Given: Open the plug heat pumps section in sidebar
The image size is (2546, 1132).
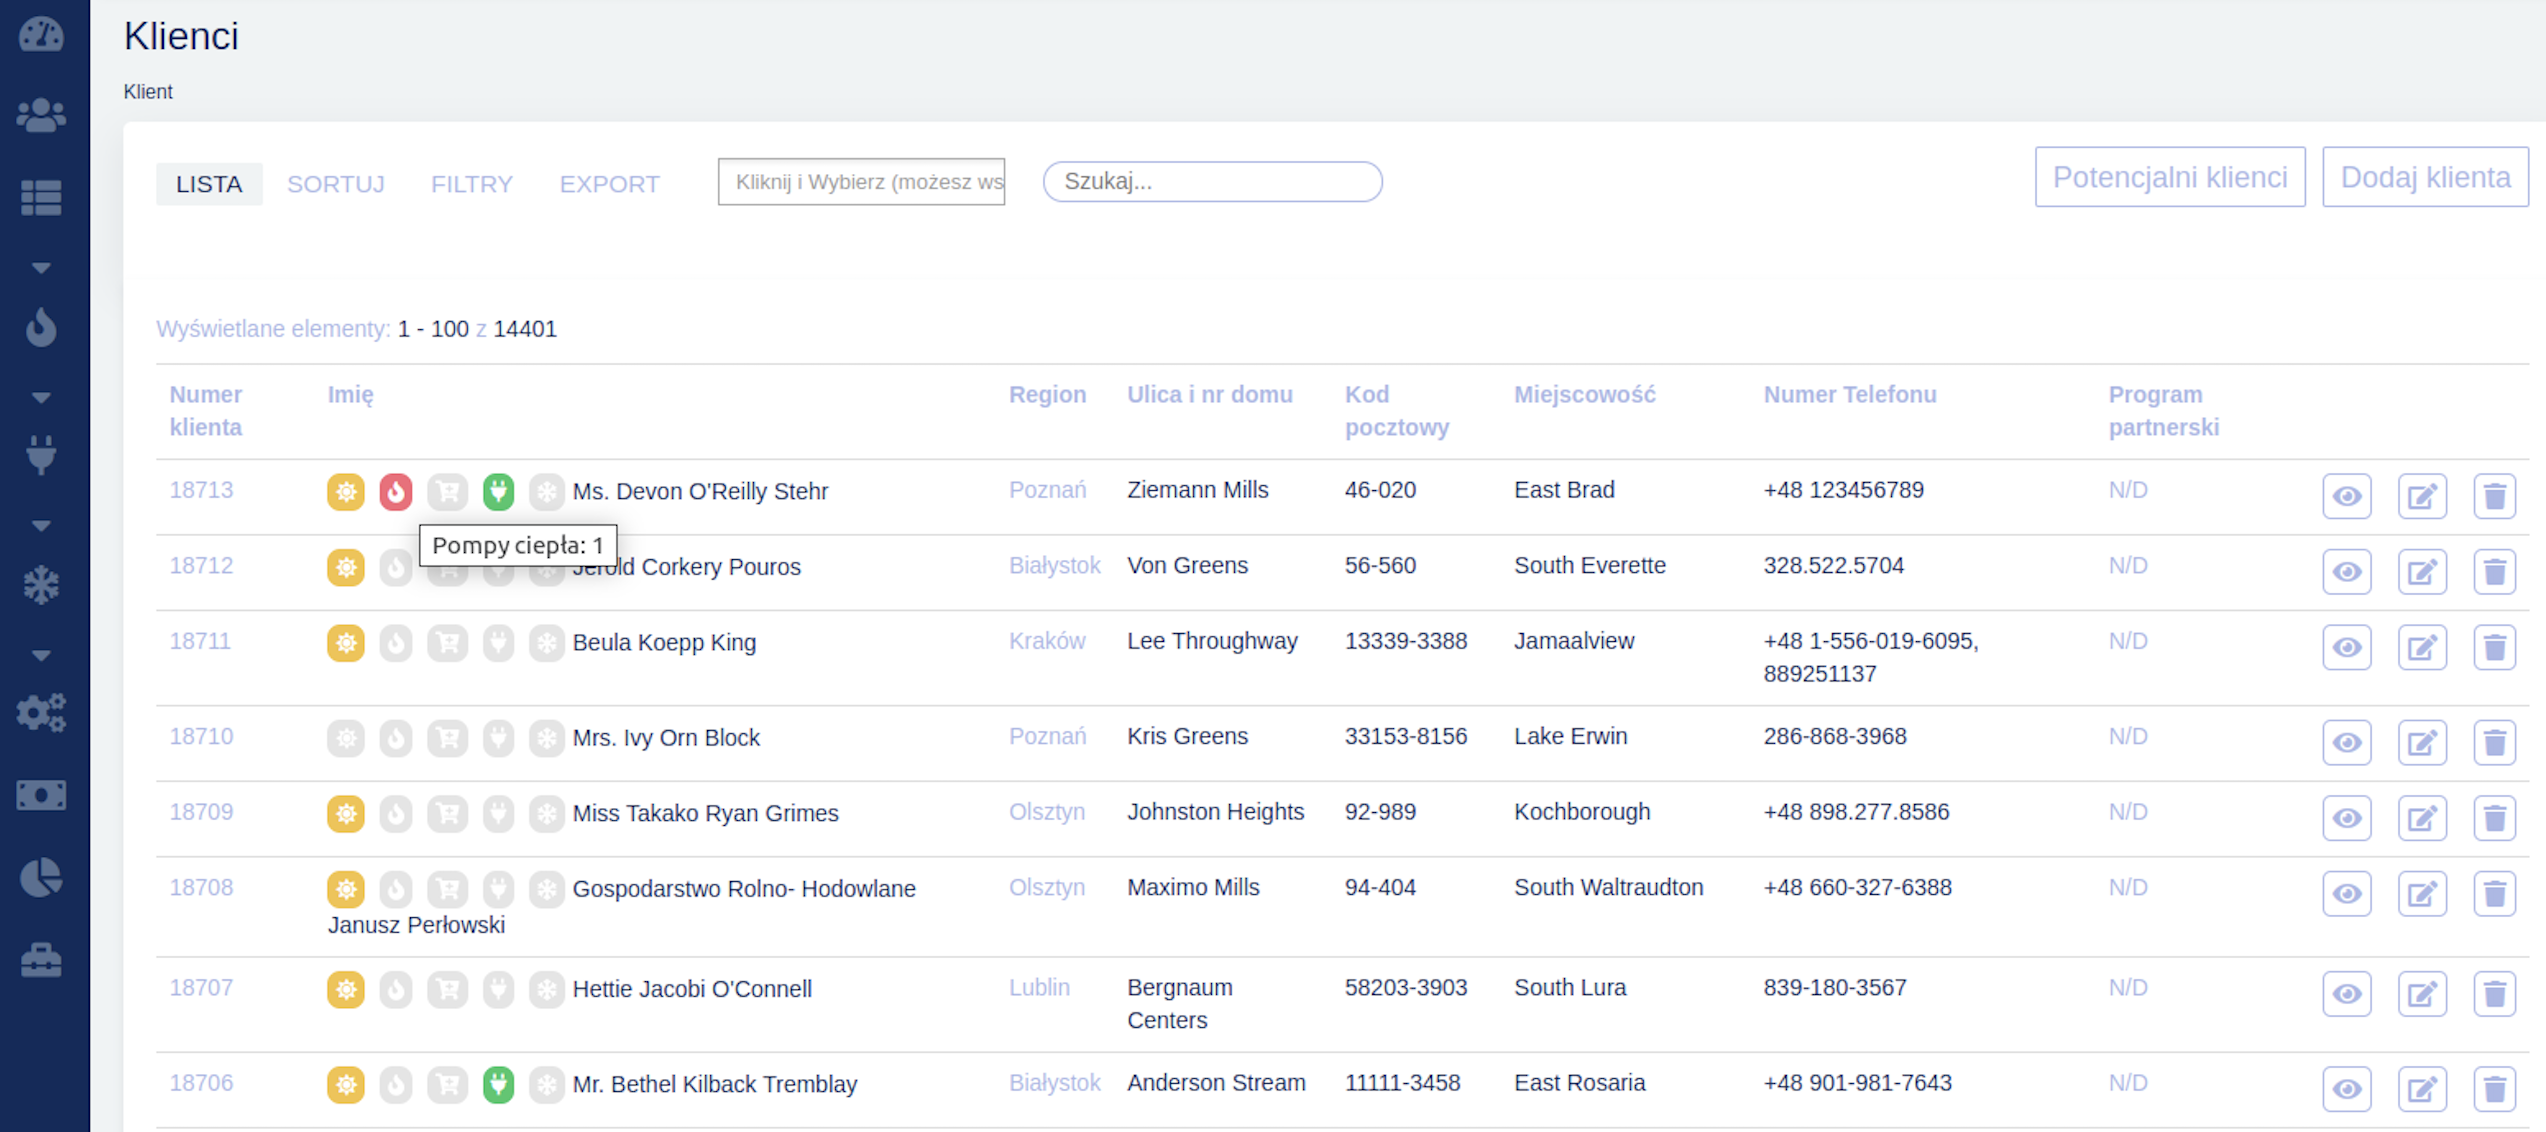Looking at the screenshot, I should pos(41,455).
